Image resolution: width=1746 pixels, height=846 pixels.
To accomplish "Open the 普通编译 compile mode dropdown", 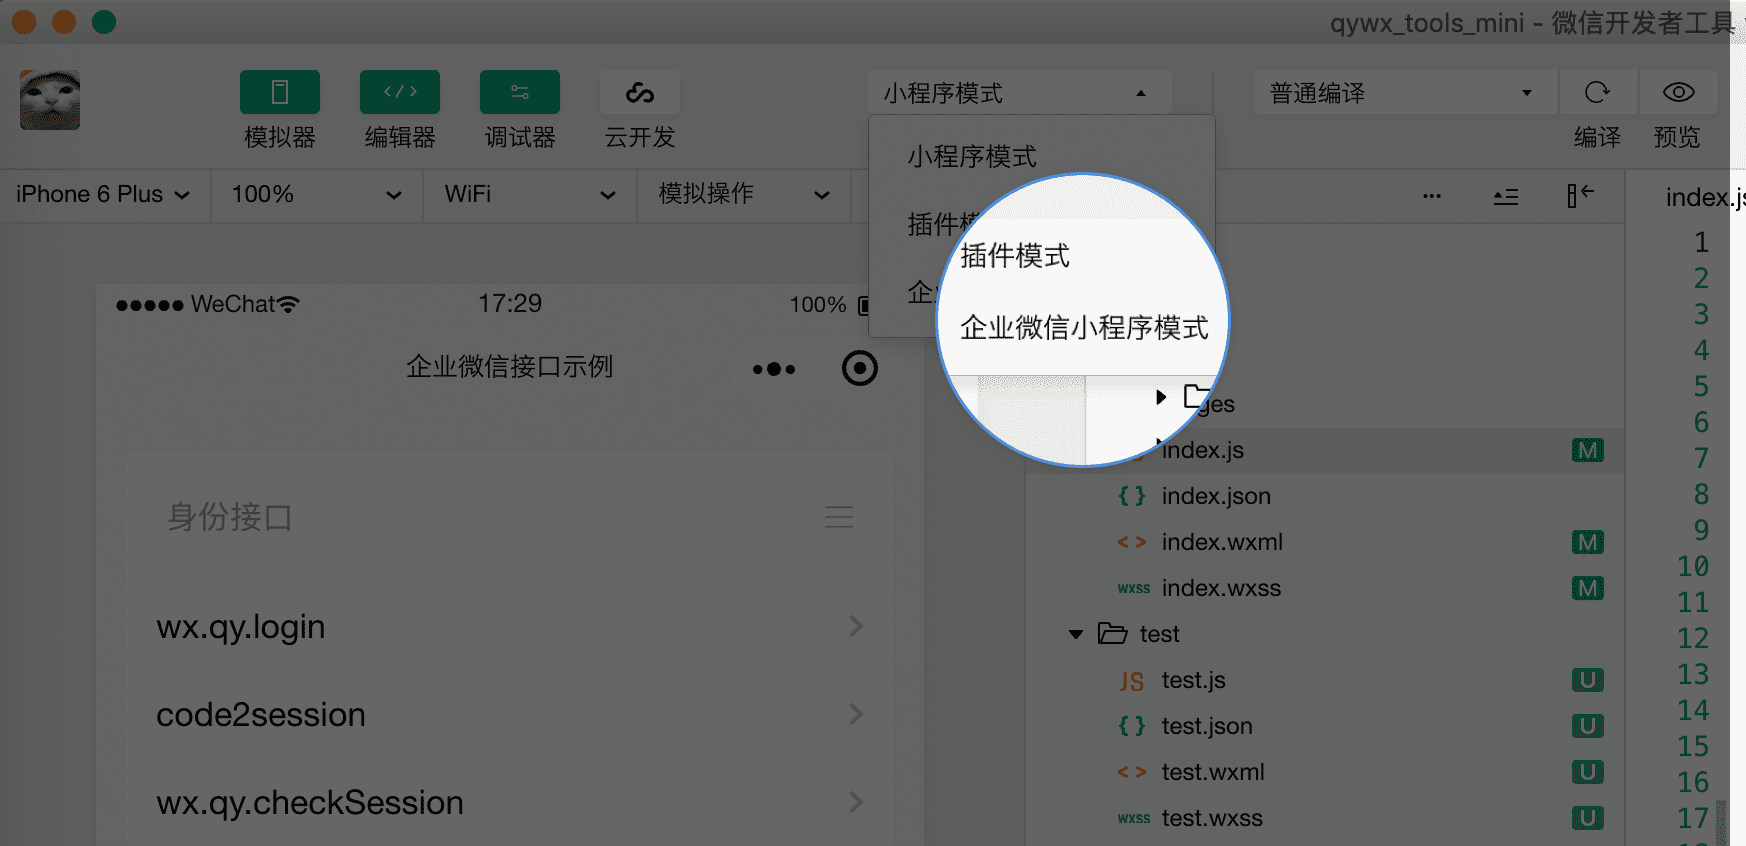I will [x=1405, y=93].
